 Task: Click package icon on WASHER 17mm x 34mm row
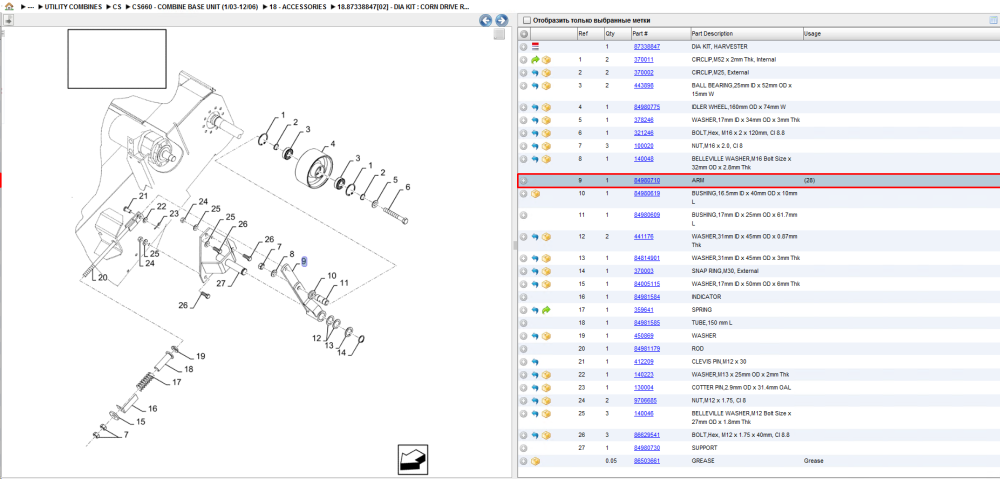coord(547,120)
